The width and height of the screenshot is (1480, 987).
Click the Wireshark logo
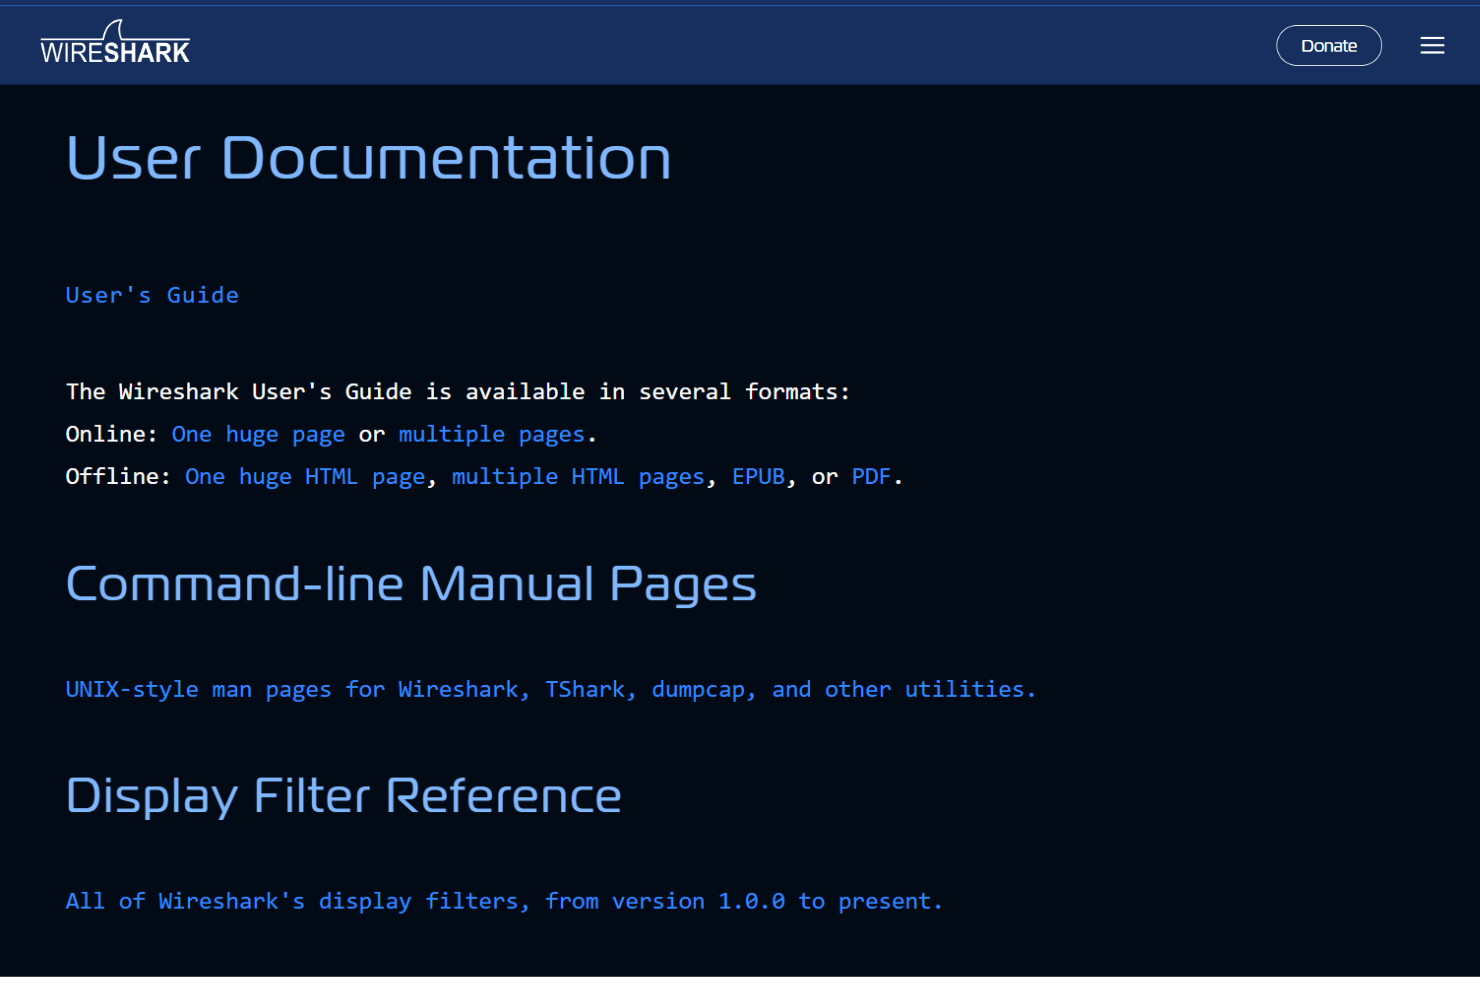pyautogui.click(x=115, y=44)
